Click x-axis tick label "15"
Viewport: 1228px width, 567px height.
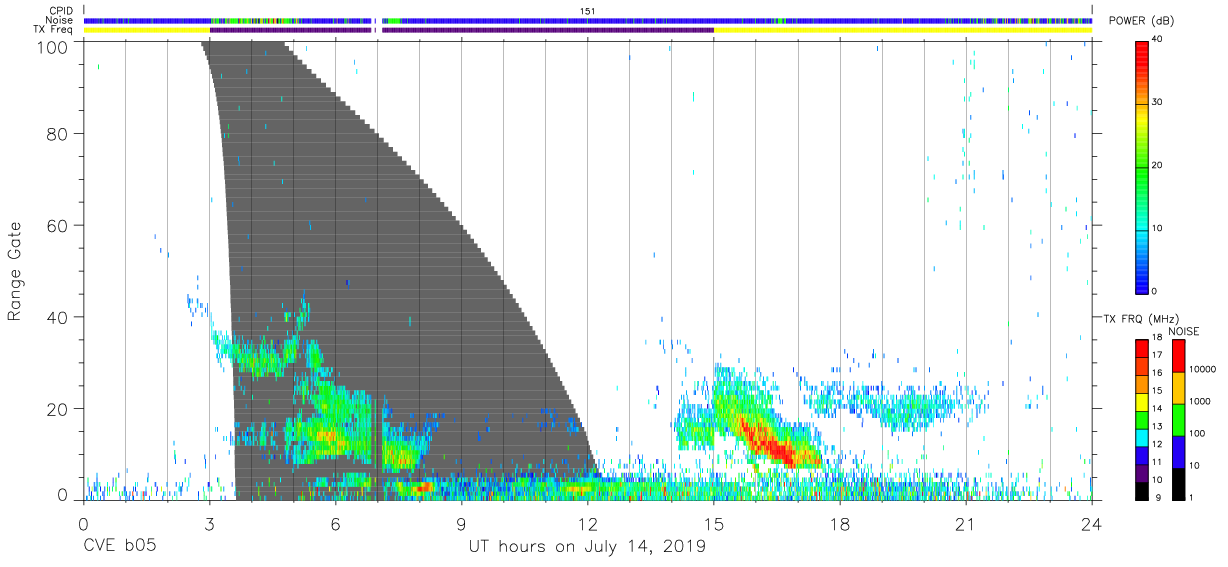coord(713,522)
